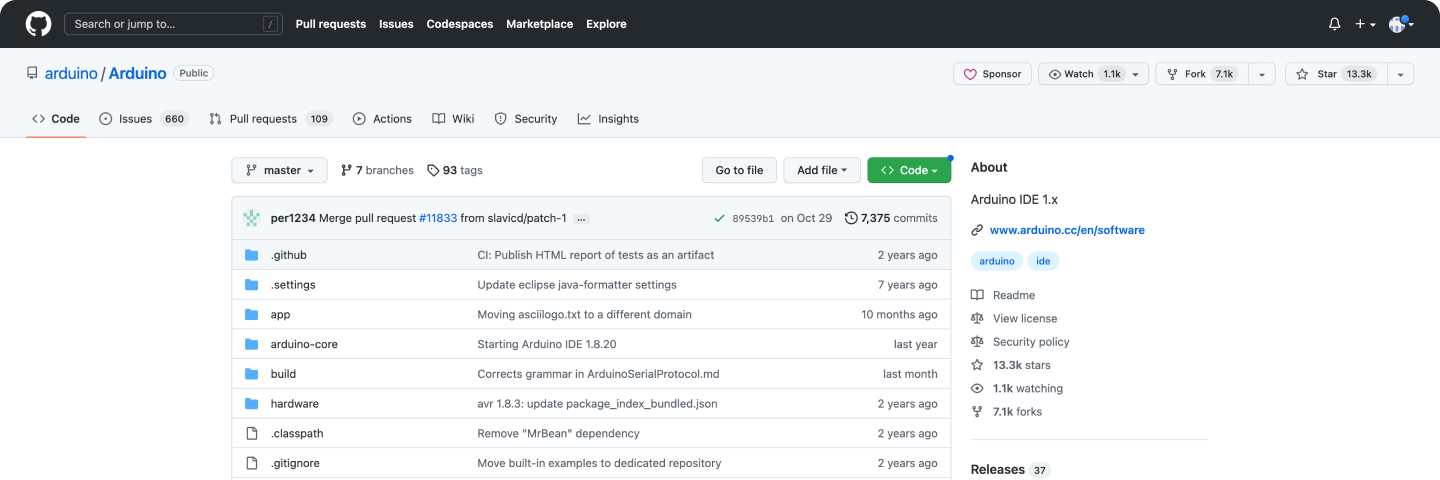Viewport: 1440px width, 480px height.
Task: Open the .github folder
Action: 288,255
